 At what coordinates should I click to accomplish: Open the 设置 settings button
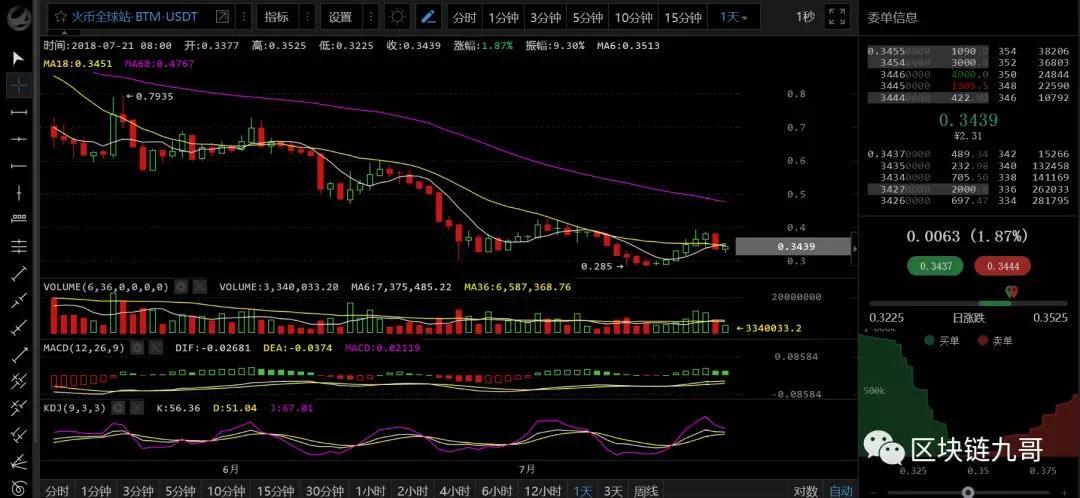tap(341, 17)
